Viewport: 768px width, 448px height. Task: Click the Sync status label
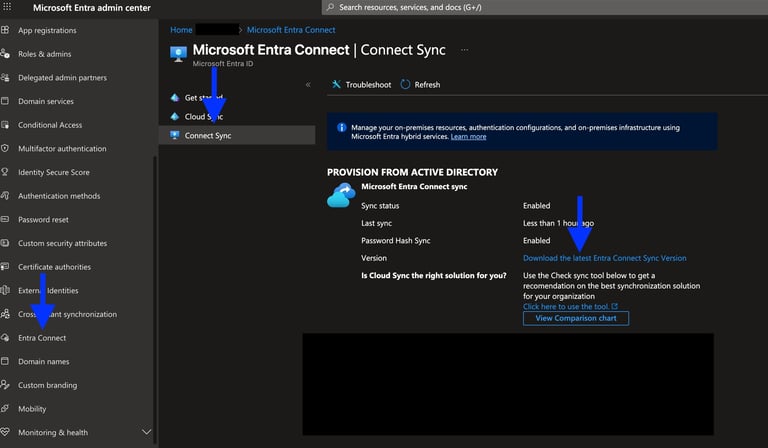(380, 206)
